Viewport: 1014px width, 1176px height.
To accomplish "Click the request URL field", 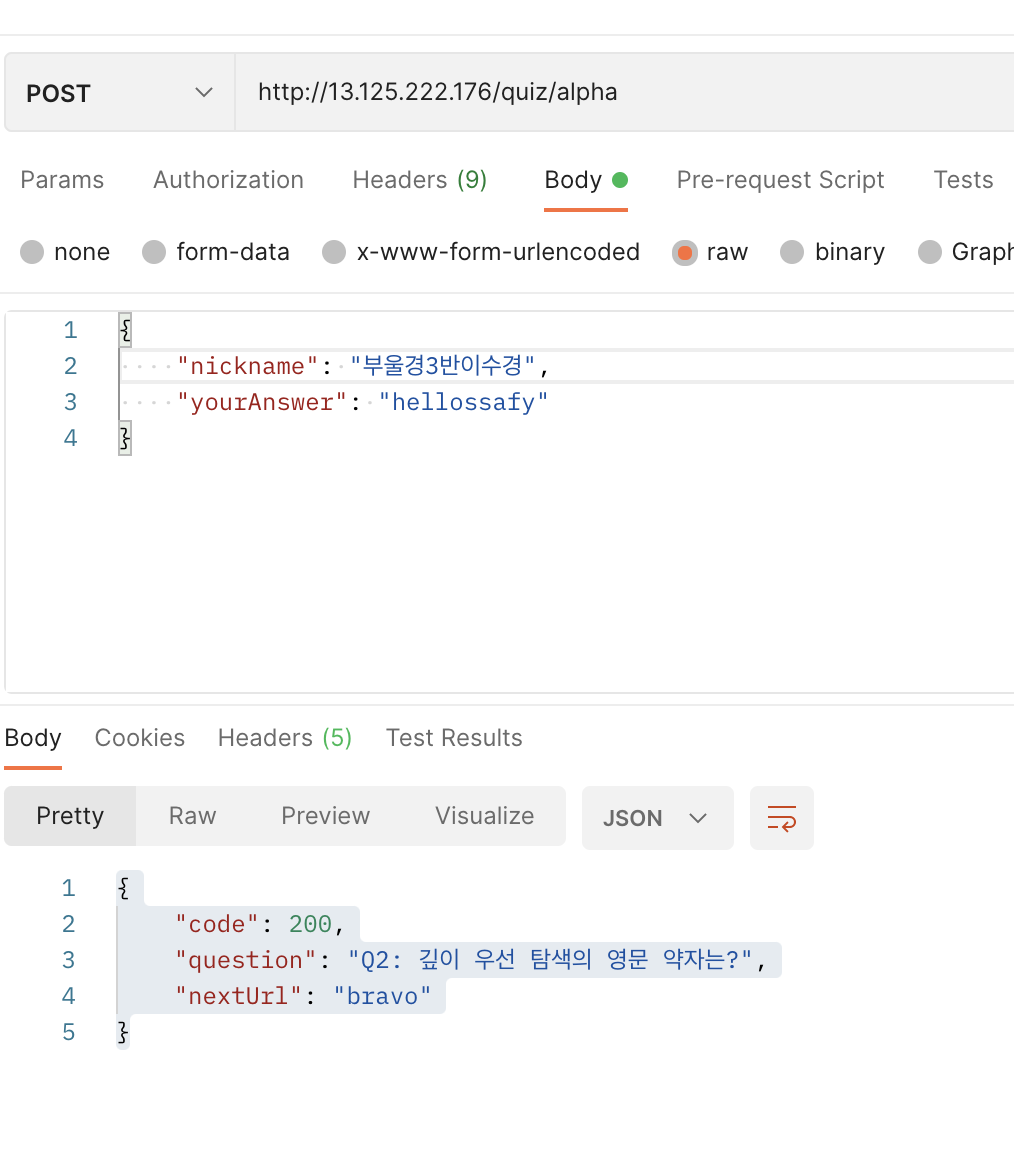I will [624, 92].
